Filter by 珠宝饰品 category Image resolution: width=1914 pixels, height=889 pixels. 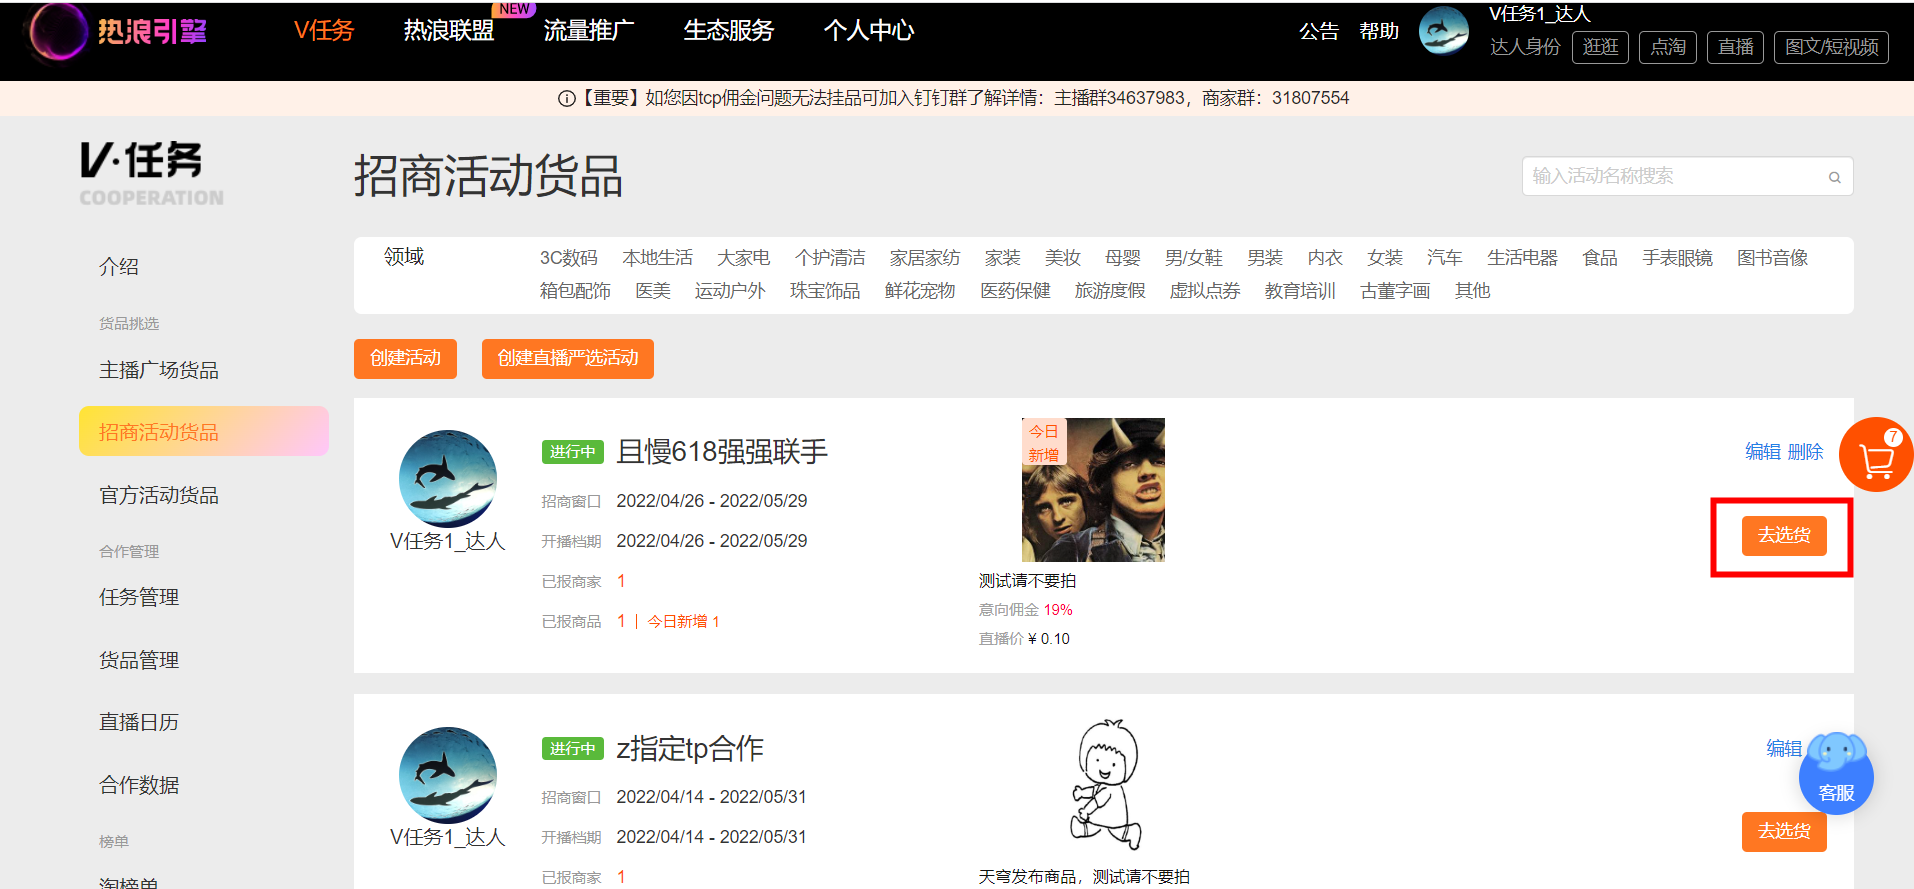point(825,291)
